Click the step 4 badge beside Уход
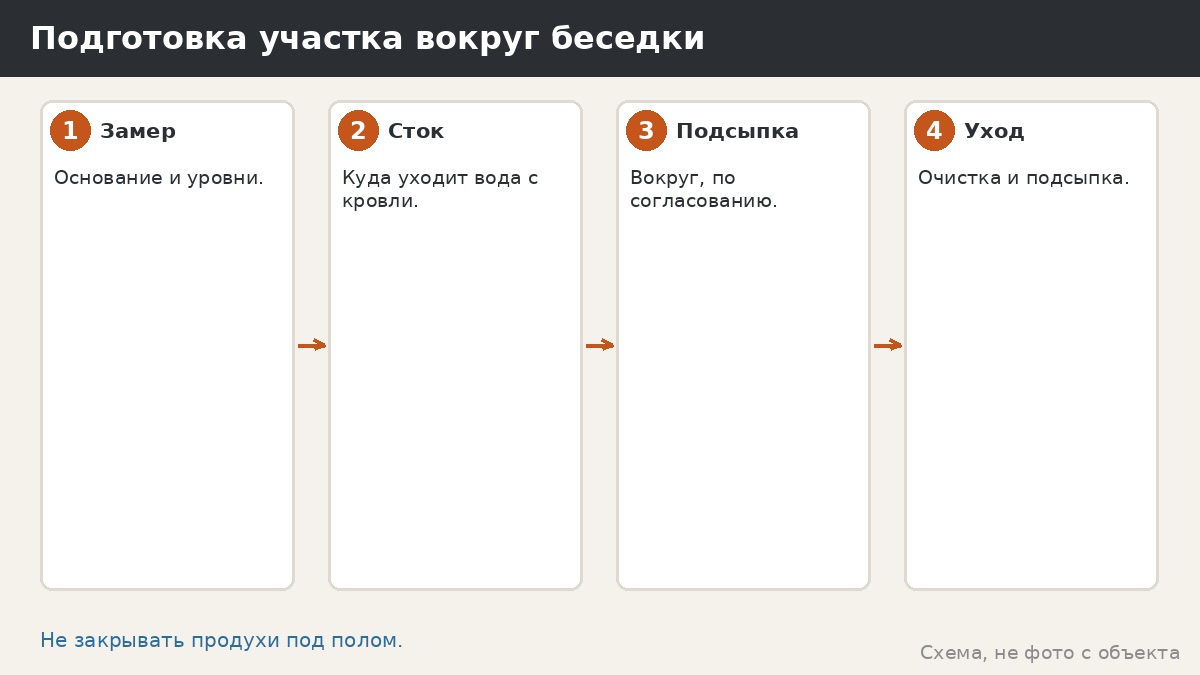This screenshot has width=1200, height=675. coord(934,131)
